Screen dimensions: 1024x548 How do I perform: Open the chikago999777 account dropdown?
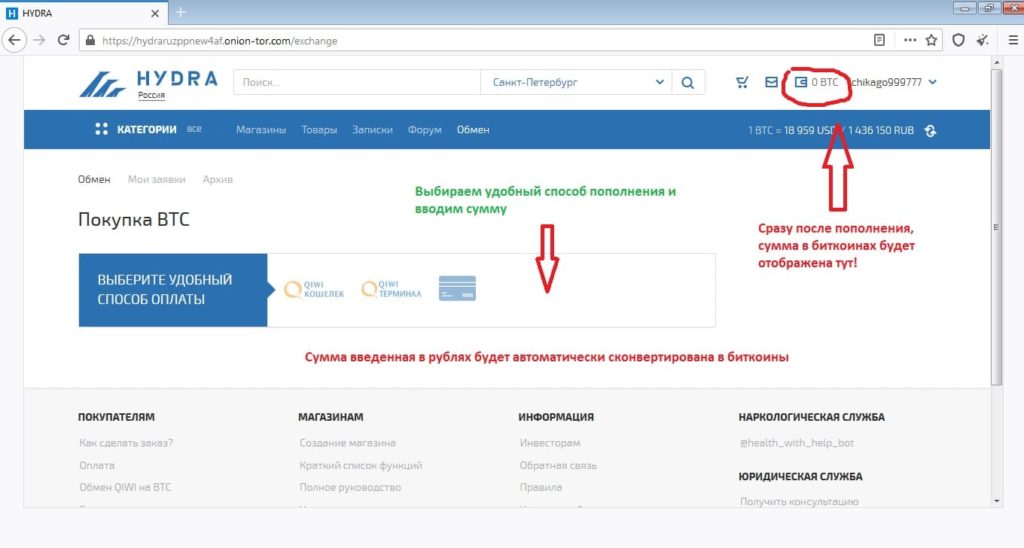tap(895, 82)
